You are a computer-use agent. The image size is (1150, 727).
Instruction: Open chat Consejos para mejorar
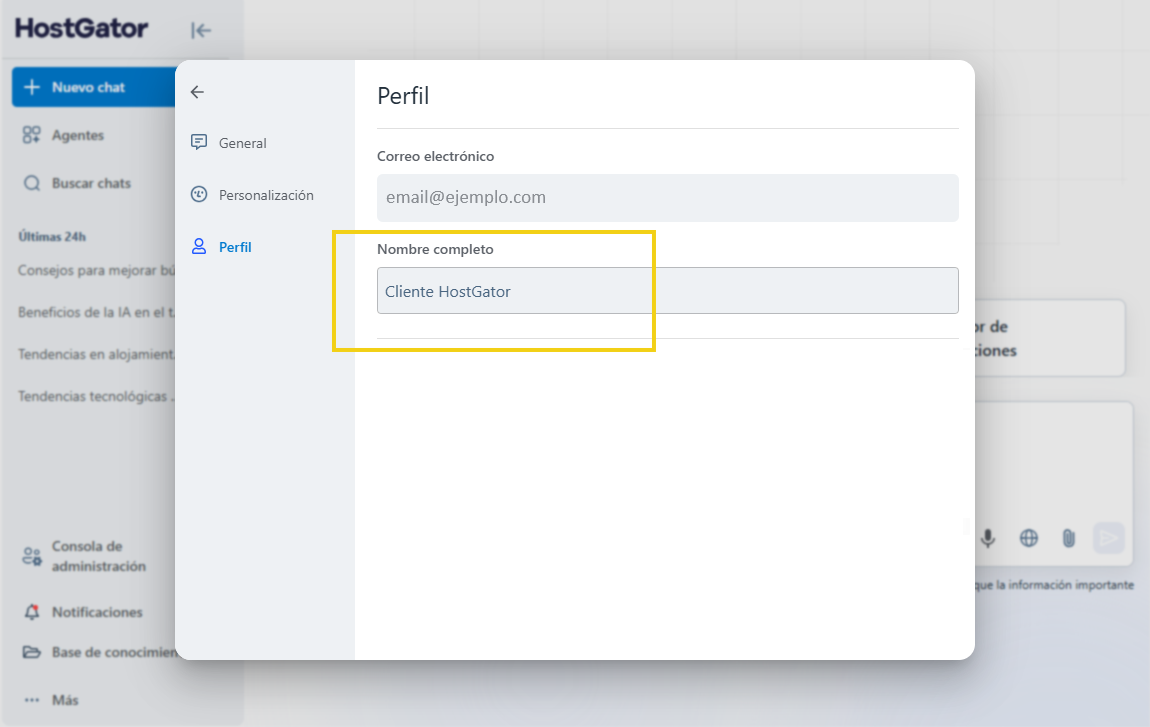pos(96,271)
